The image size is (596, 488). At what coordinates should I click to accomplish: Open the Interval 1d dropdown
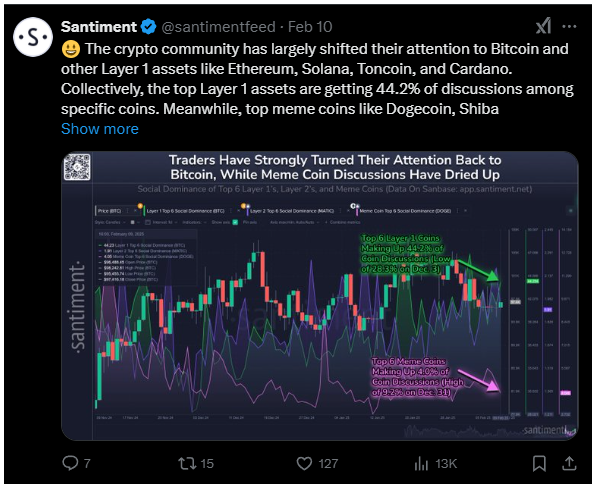click(162, 222)
